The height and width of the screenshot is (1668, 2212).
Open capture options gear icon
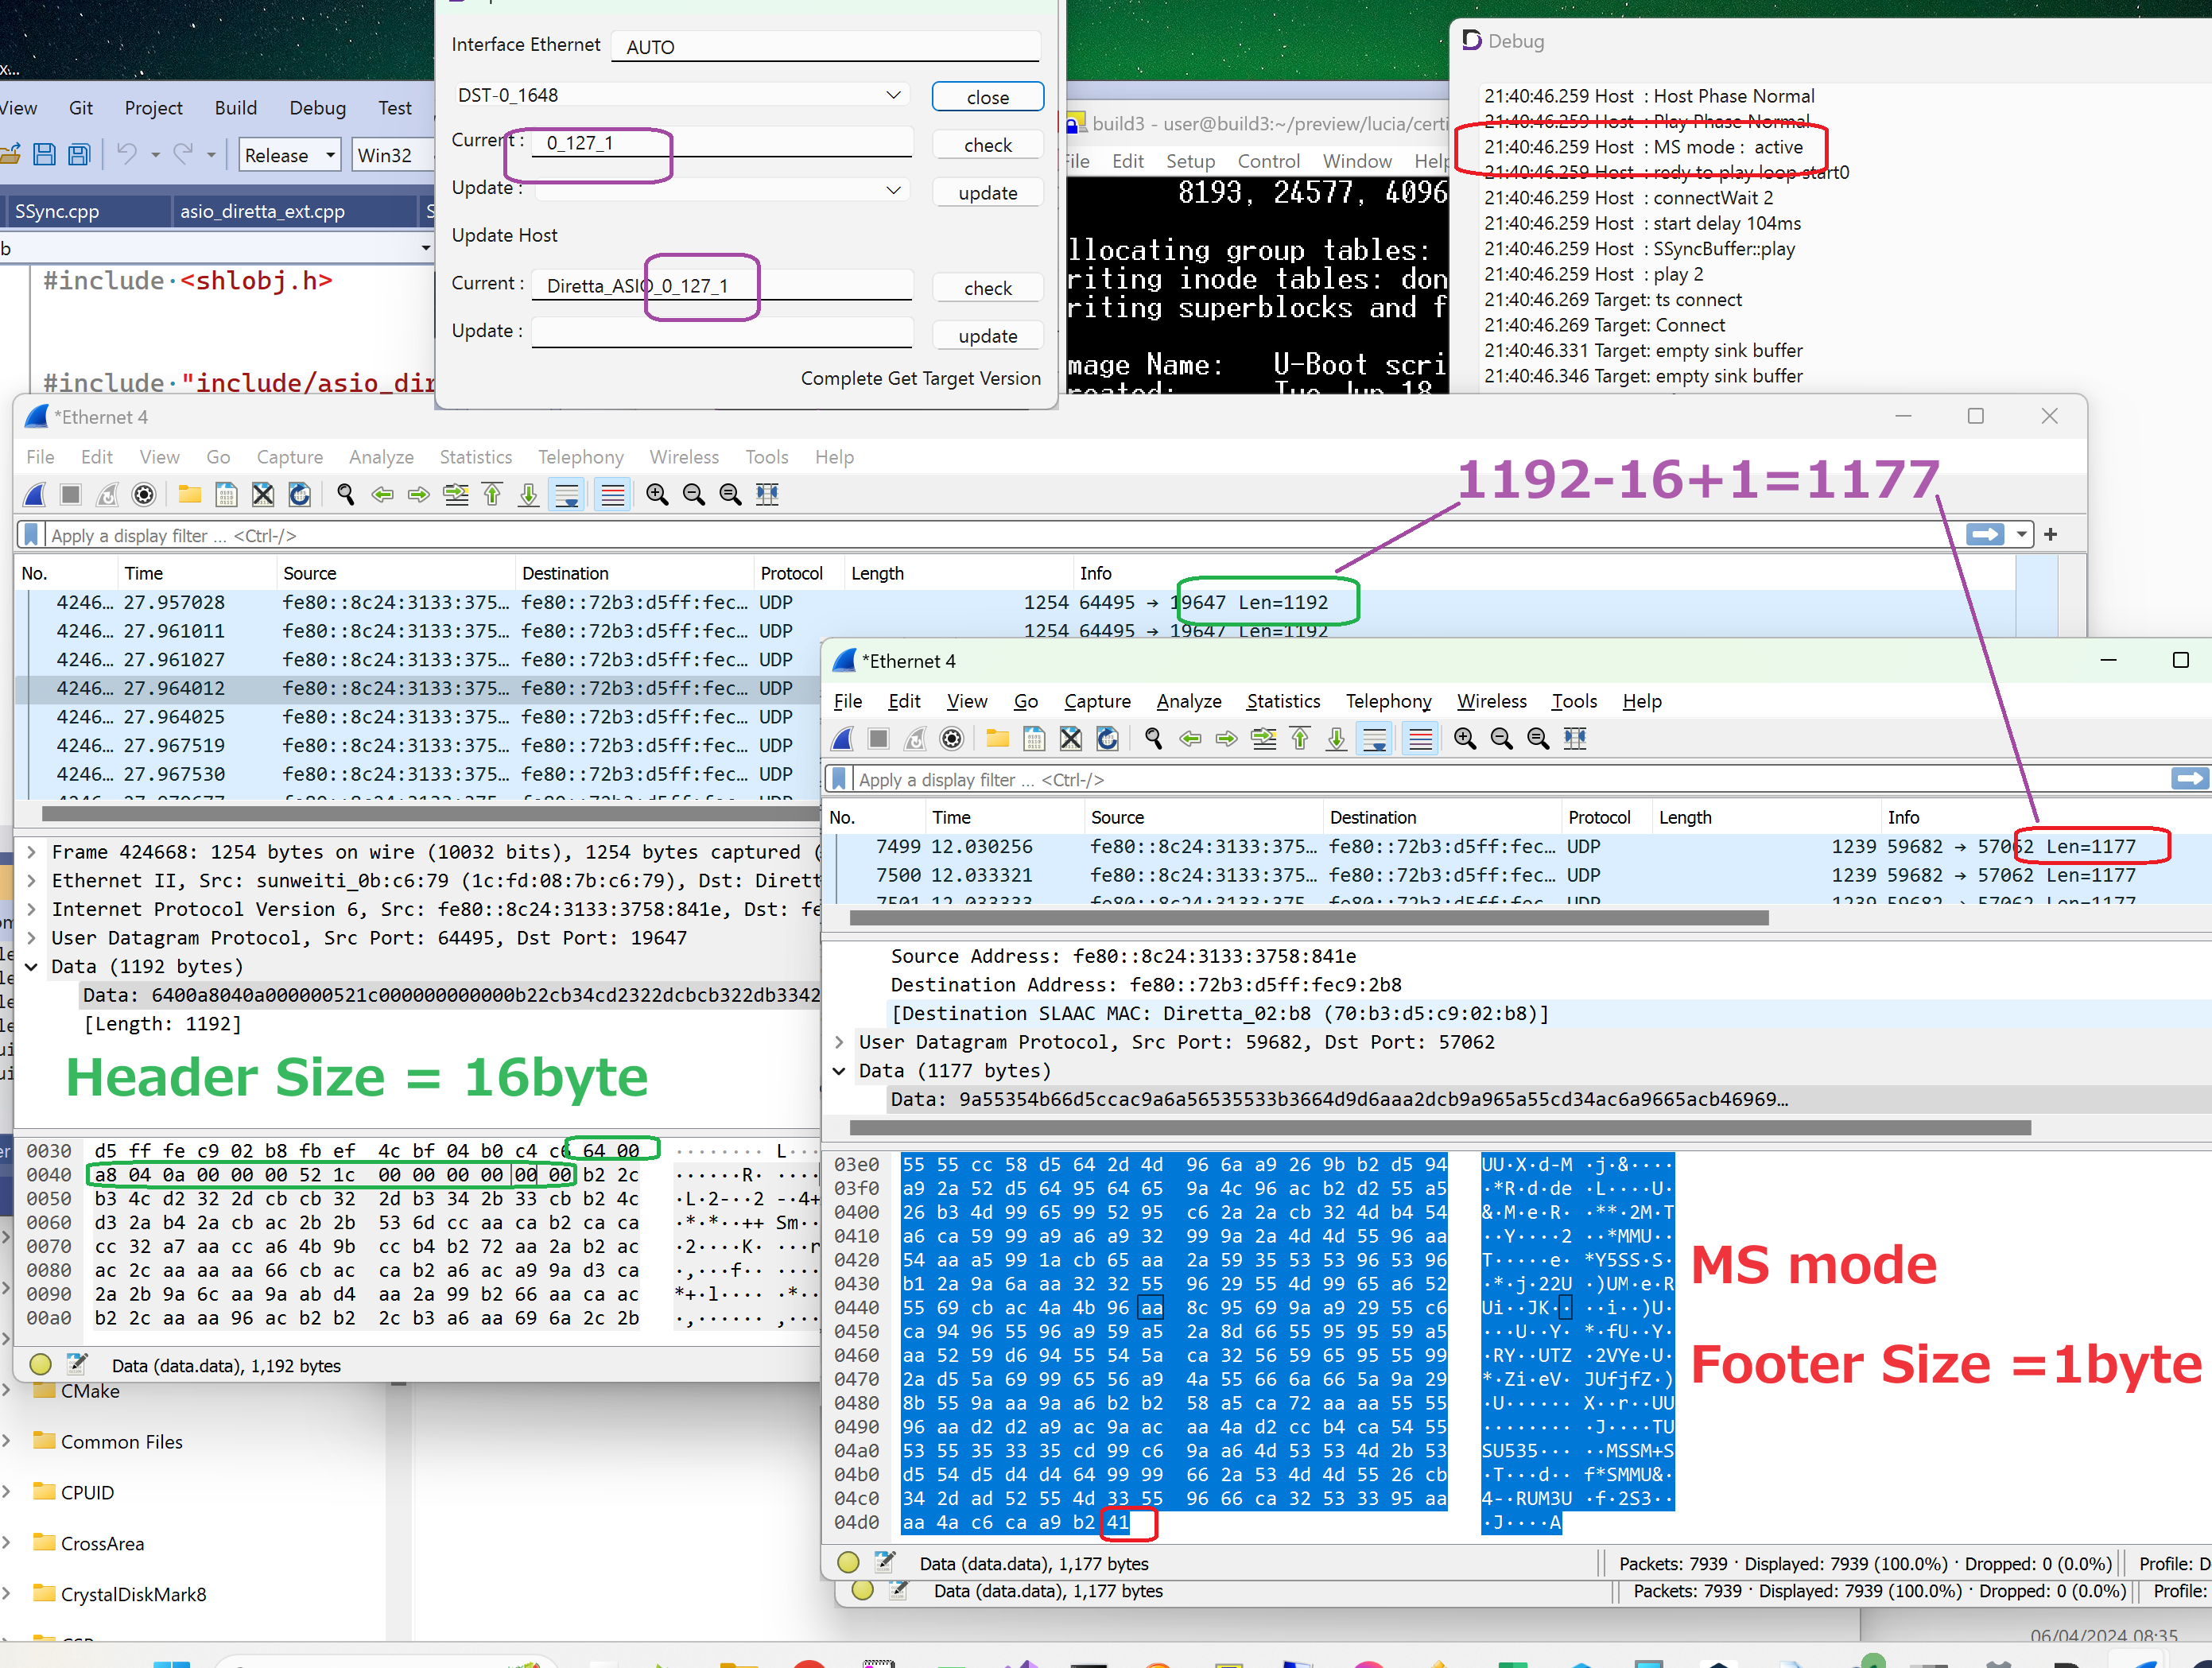click(x=952, y=739)
